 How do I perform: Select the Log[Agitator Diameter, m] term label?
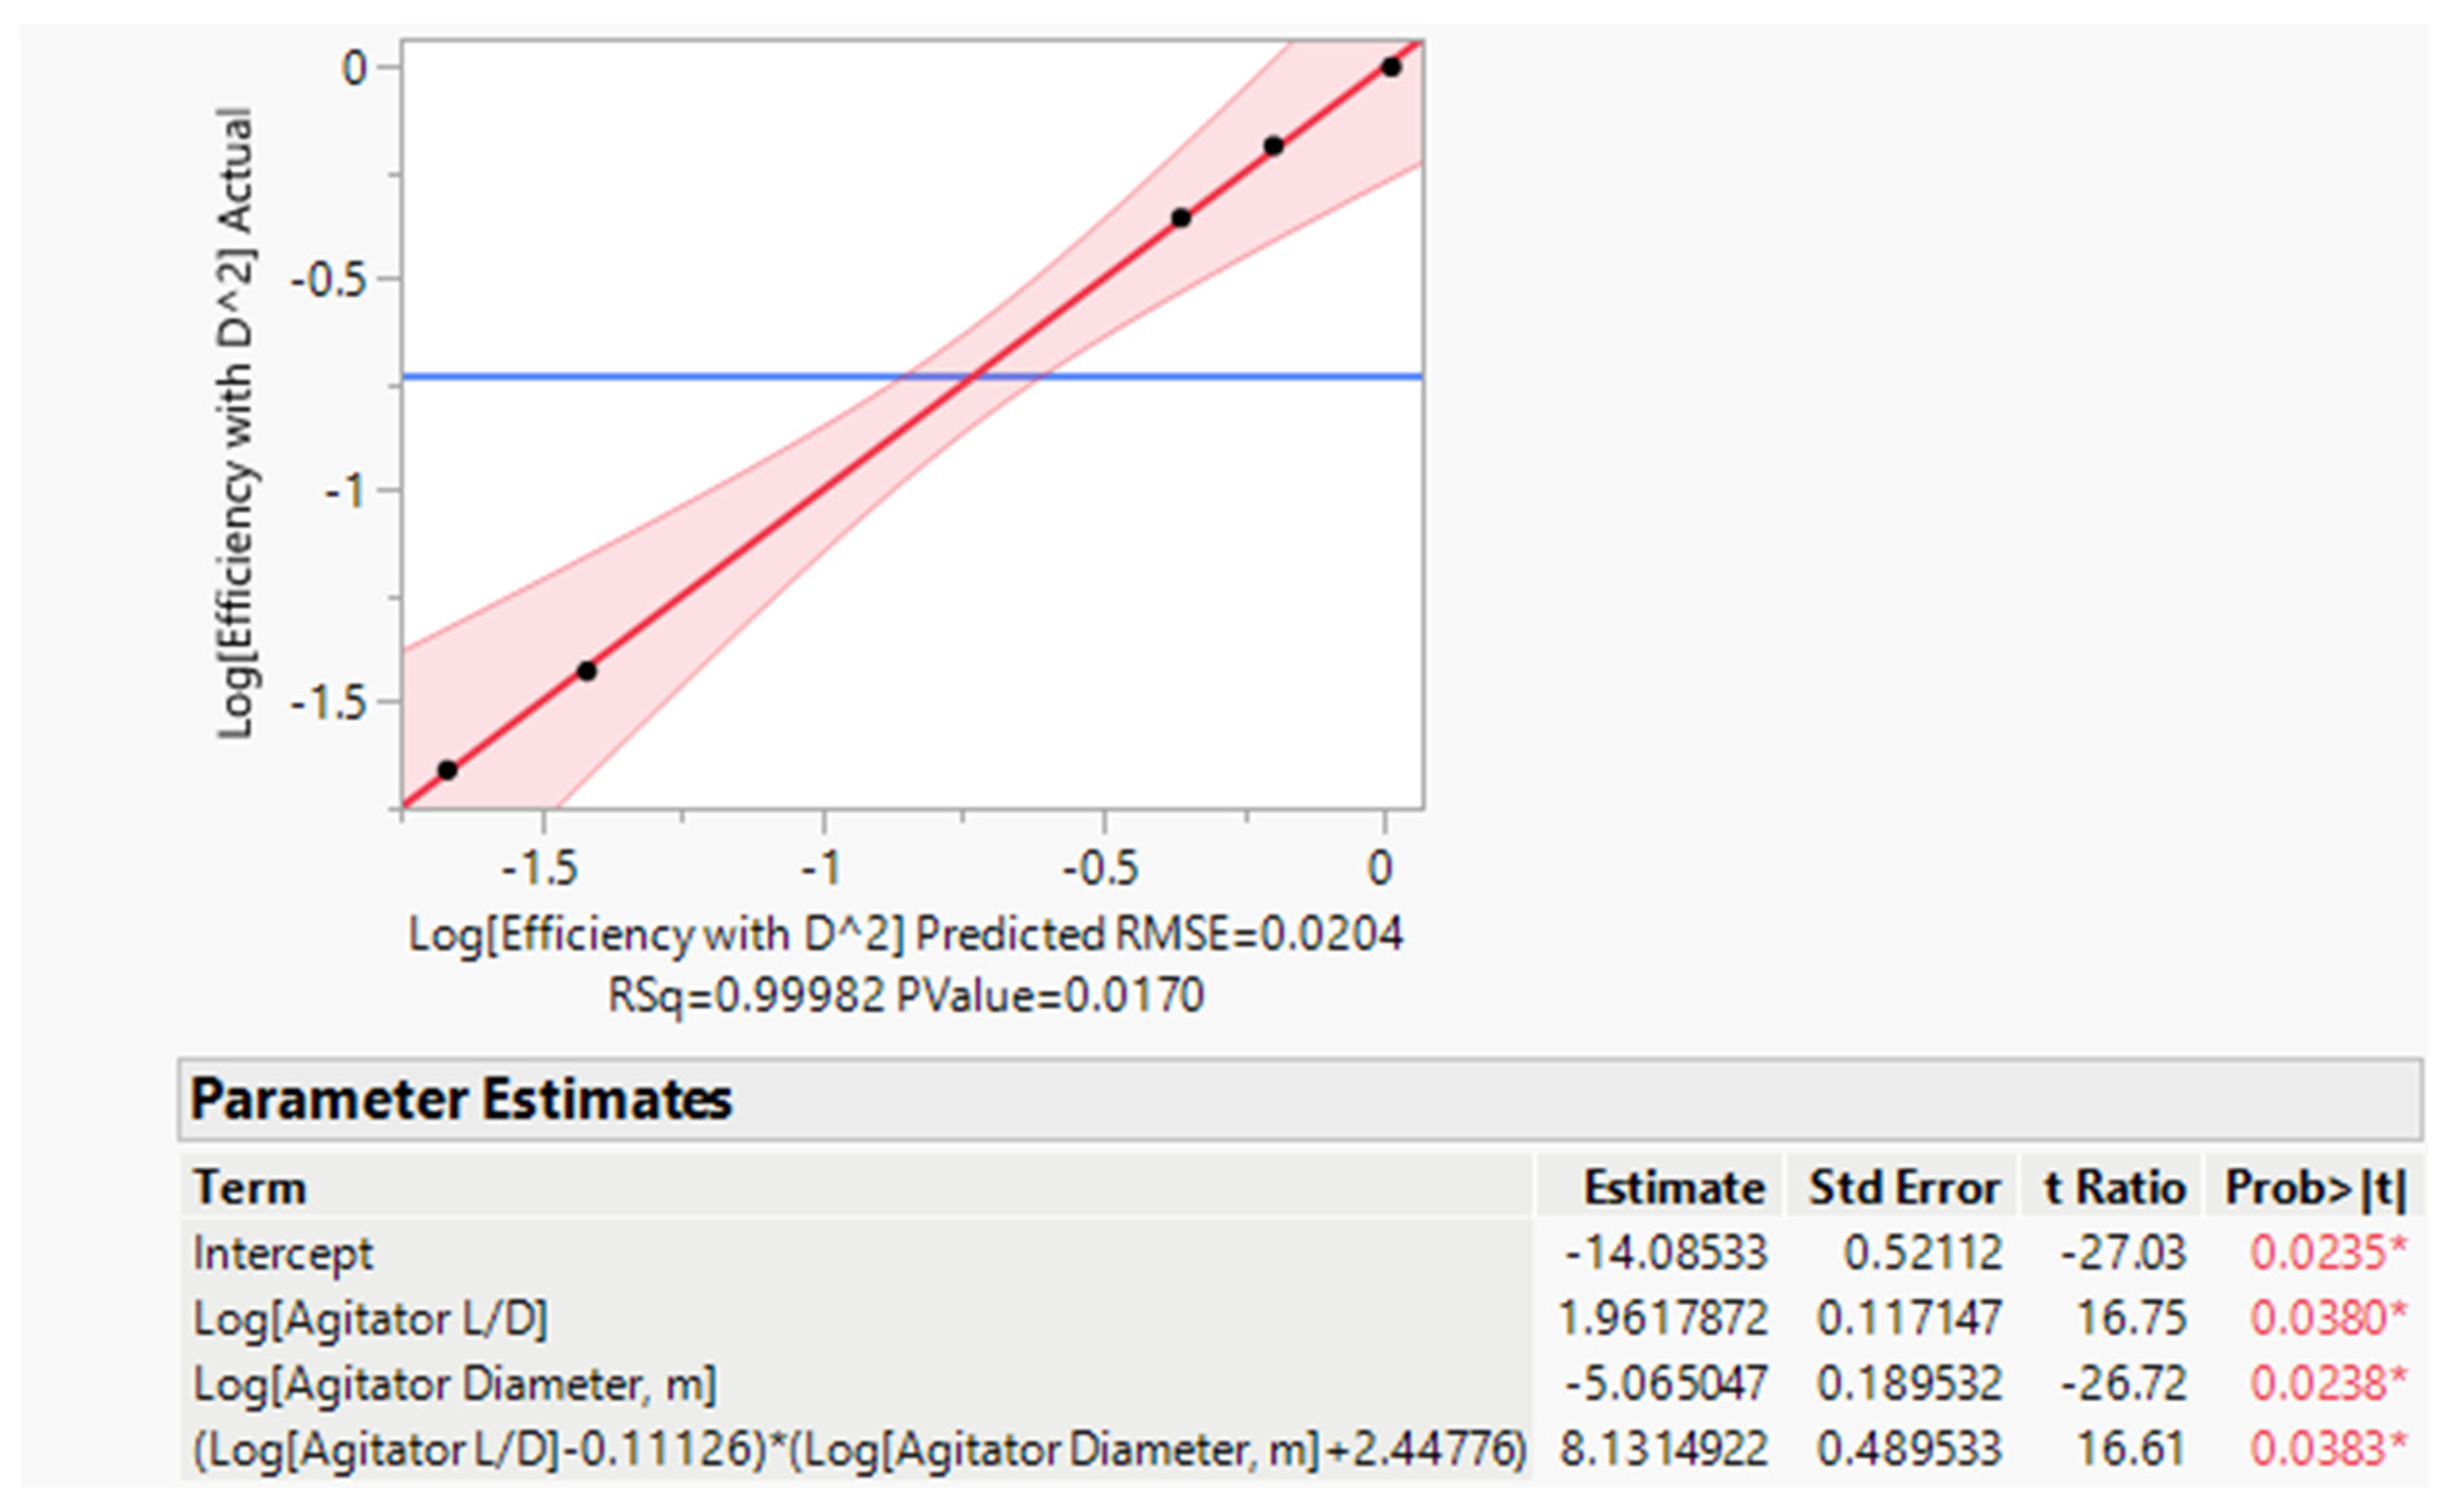pyautogui.click(x=455, y=1385)
